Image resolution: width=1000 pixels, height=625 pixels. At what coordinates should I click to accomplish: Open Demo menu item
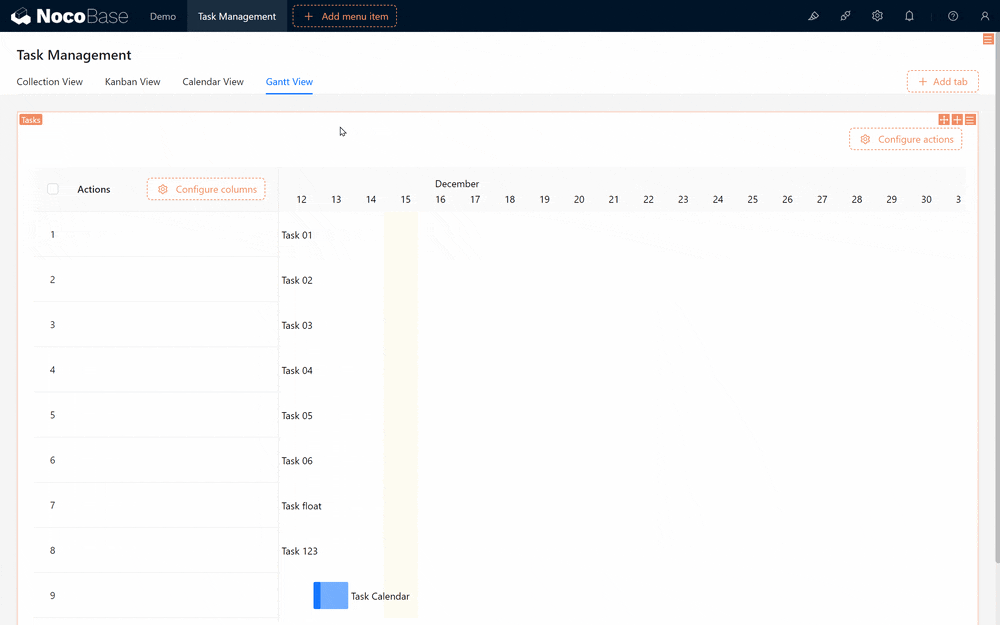coord(163,16)
